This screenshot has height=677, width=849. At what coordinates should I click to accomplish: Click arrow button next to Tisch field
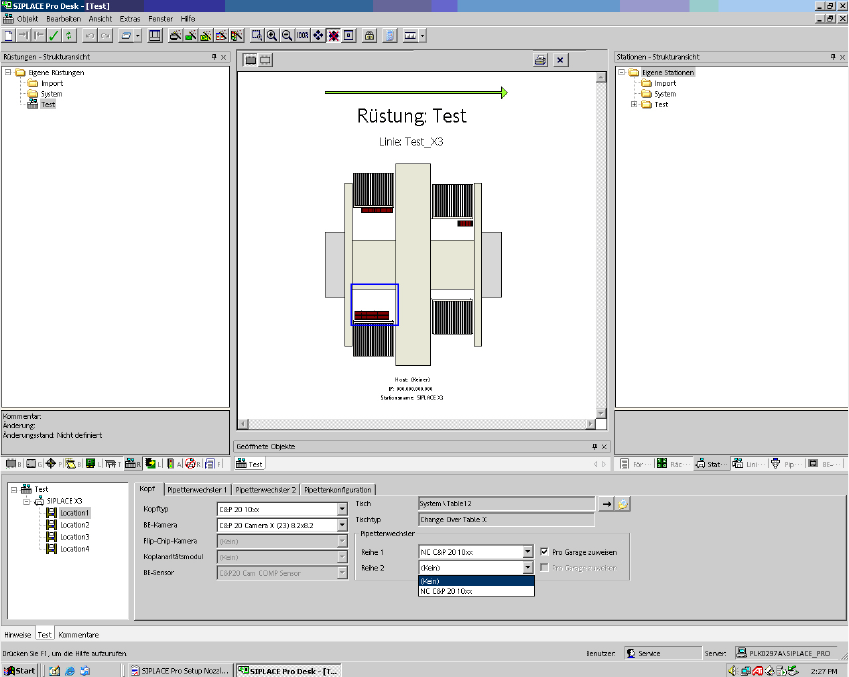(x=606, y=505)
